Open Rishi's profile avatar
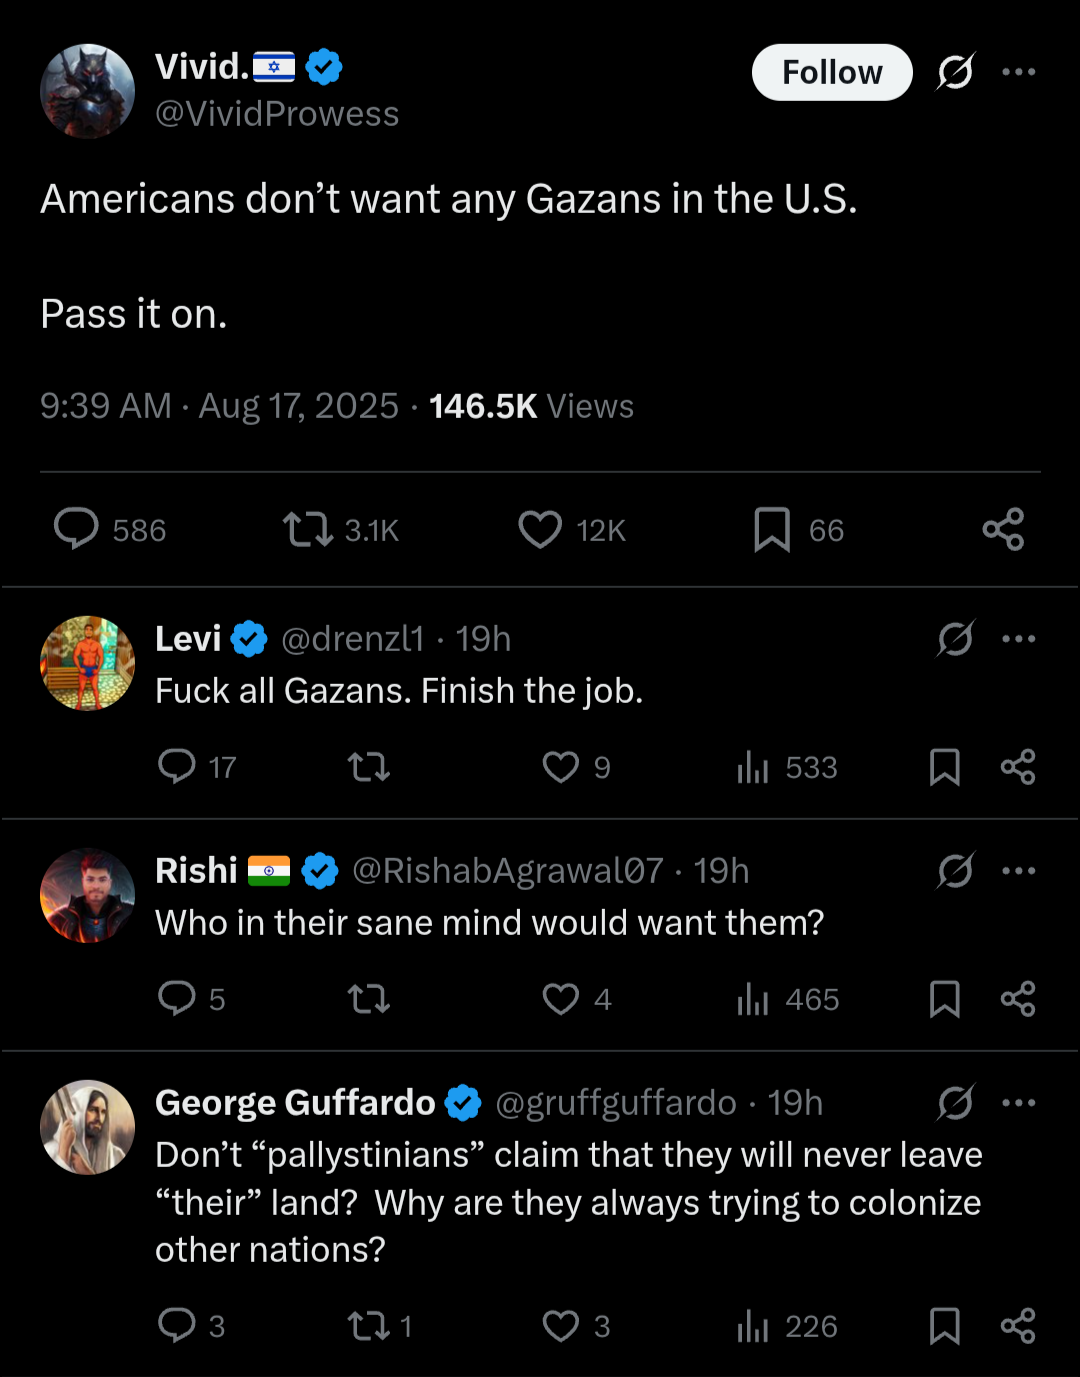This screenshot has height=1377, width=1080. [x=87, y=896]
